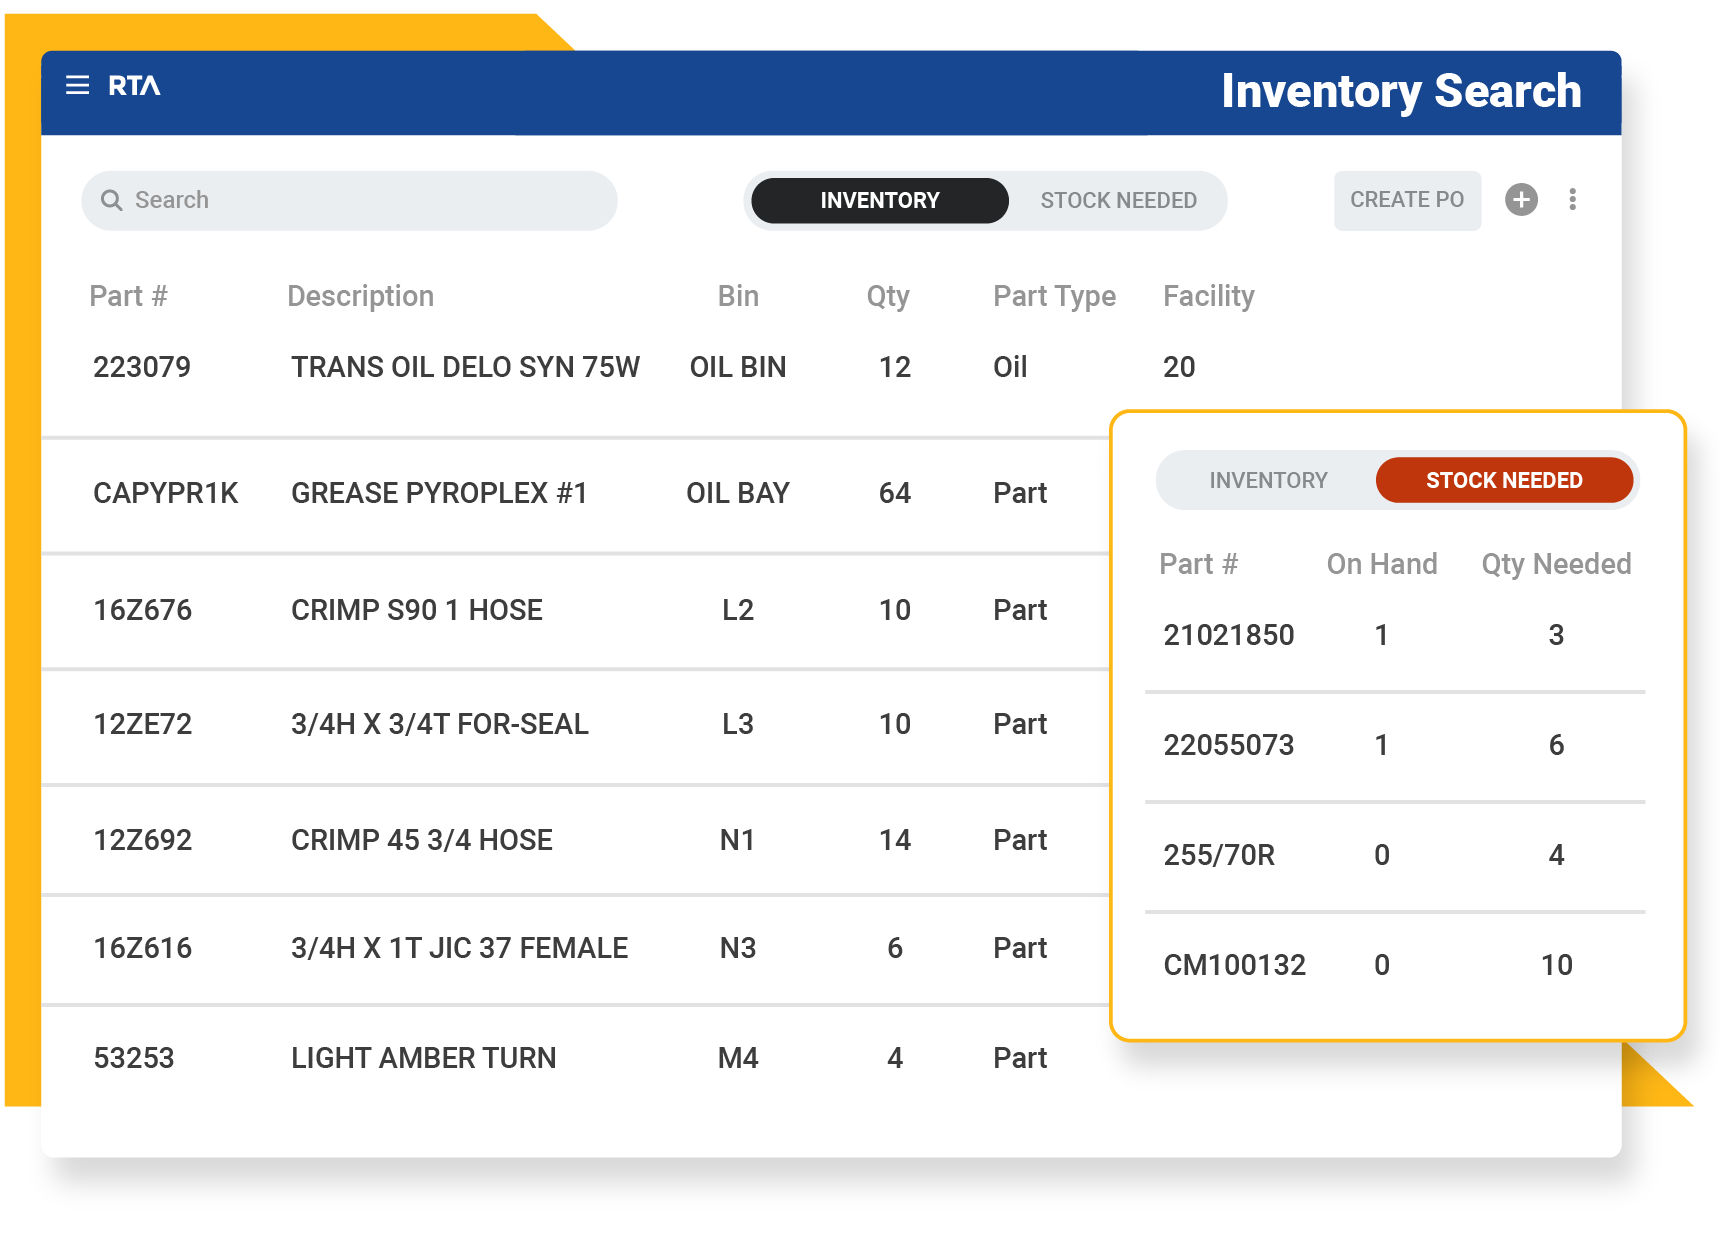Screen dimensions: 1721x1235
Task: Select INVENTORY in the popup card toggle
Action: point(1268,480)
